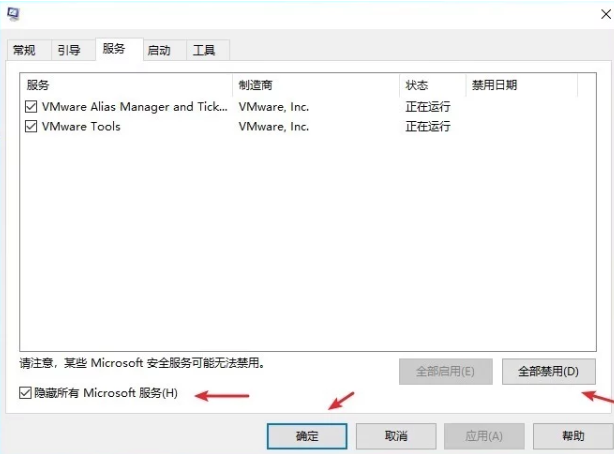Screen dimensions: 614x454
Task: Select the VMware Alias Manager service name
Action: click(134, 106)
